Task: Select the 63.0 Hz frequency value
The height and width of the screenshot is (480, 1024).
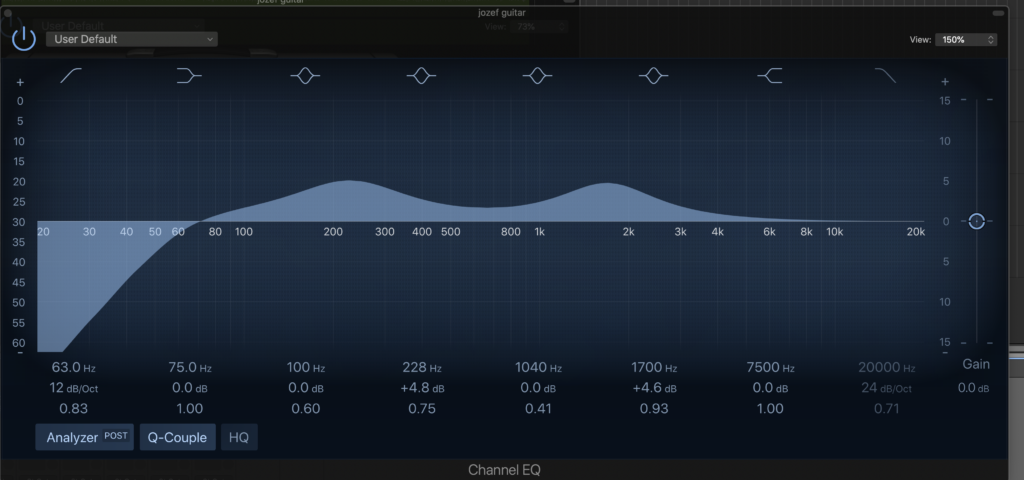Action: point(74,368)
